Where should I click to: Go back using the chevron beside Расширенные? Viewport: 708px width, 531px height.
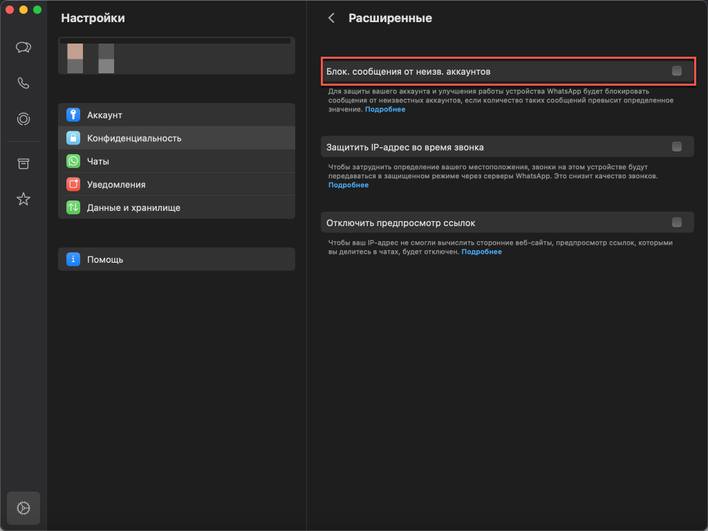[x=331, y=18]
